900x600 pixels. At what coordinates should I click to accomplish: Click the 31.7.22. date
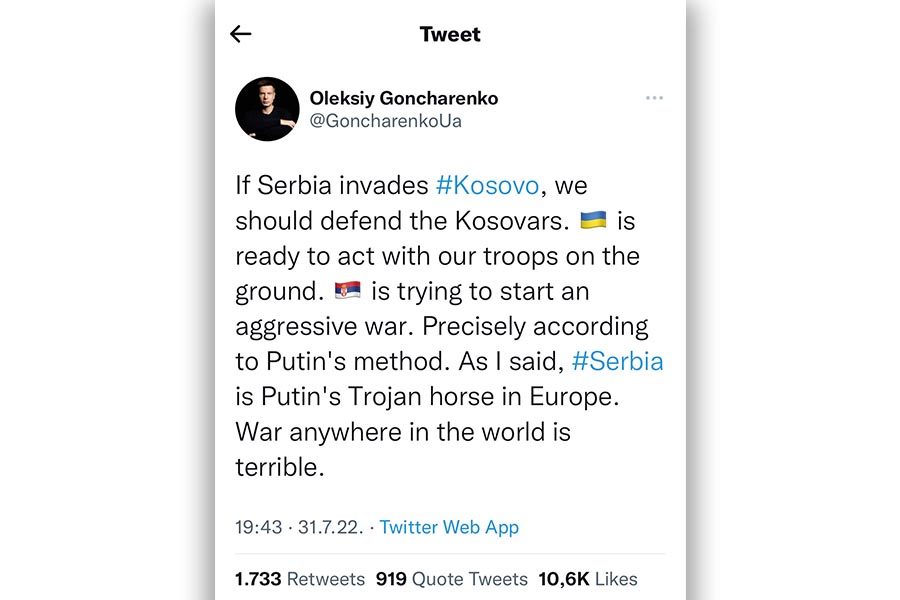(329, 527)
